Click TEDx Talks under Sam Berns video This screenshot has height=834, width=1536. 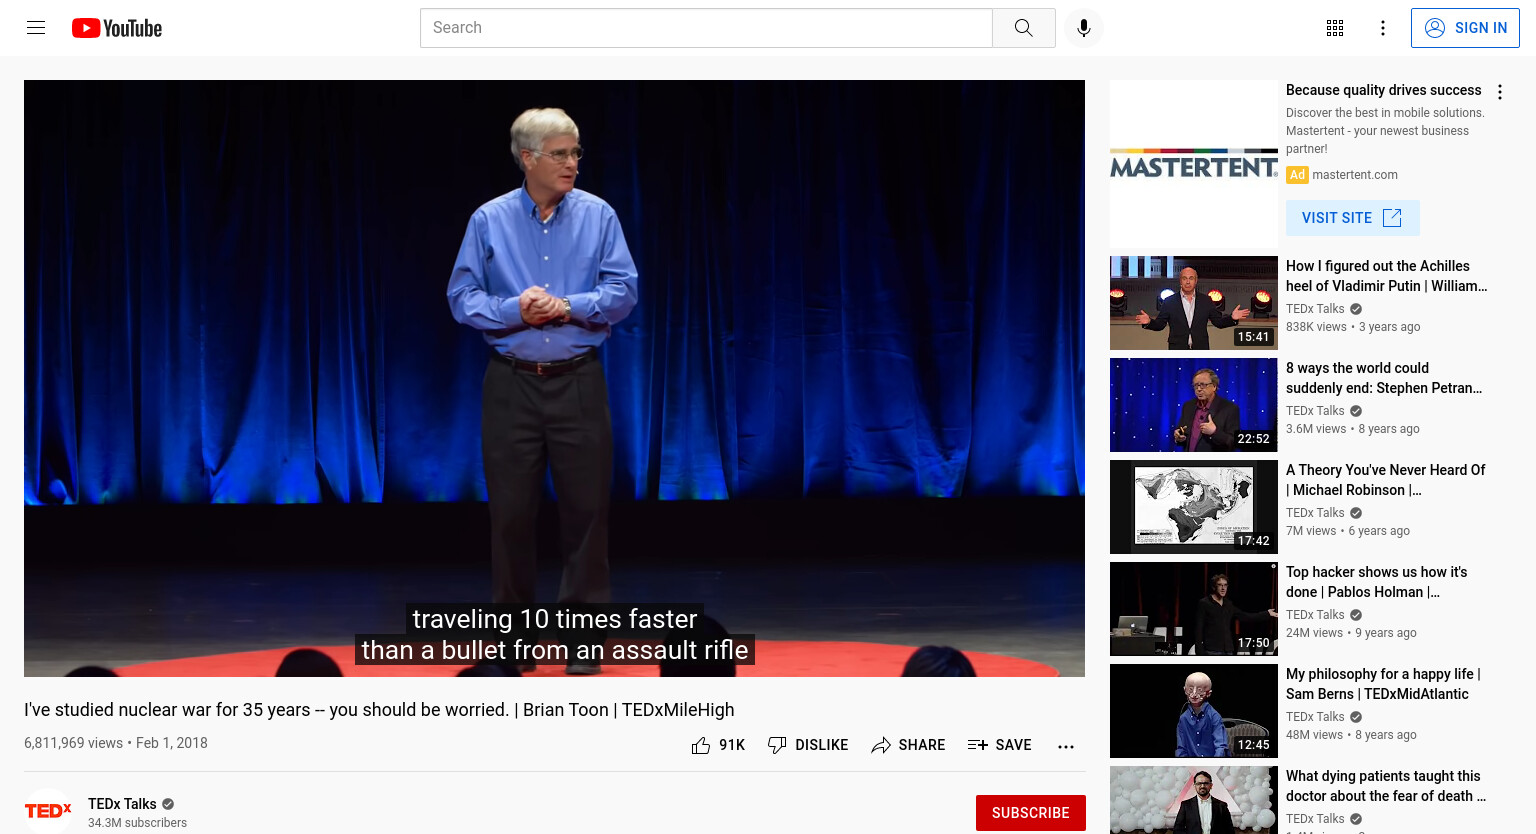click(x=1315, y=717)
